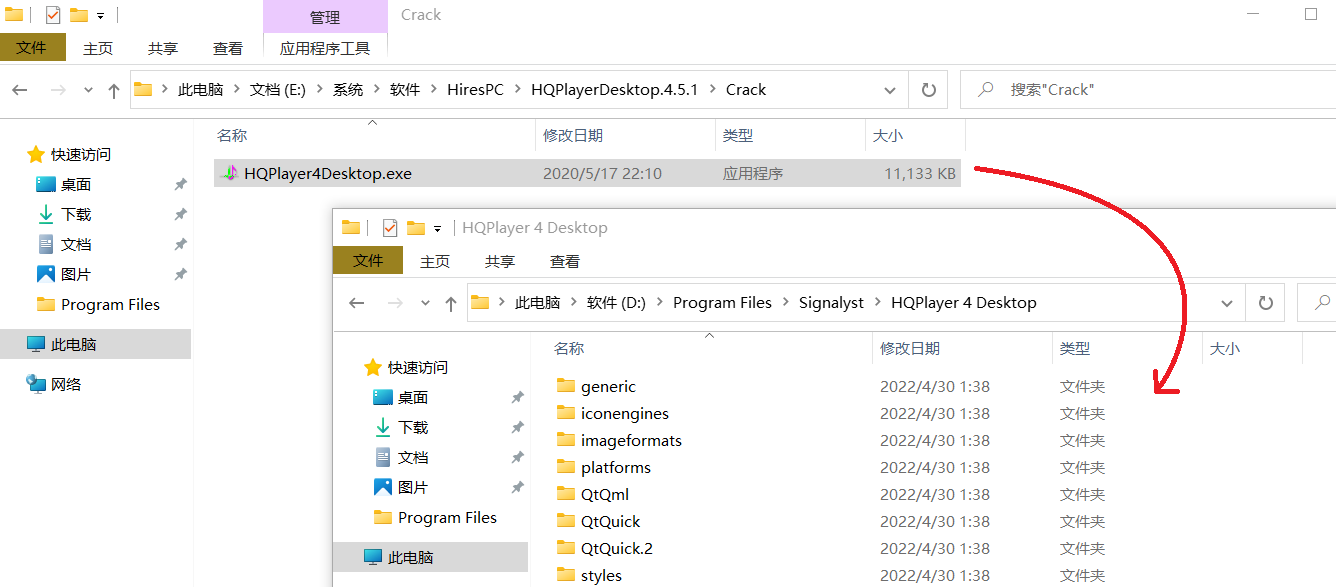Screen dimensions: 1336x587
Task: Click the up arrow in Crack window navigation
Action: (x=114, y=90)
